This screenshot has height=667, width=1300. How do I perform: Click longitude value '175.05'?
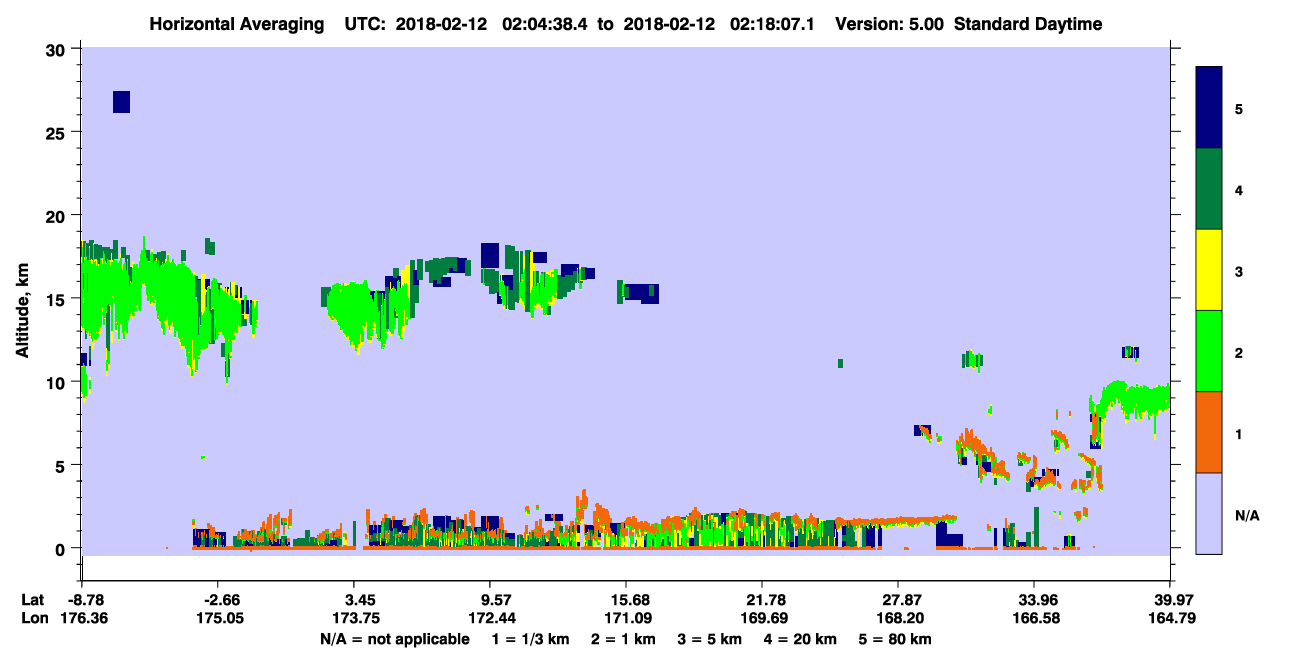[219, 619]
